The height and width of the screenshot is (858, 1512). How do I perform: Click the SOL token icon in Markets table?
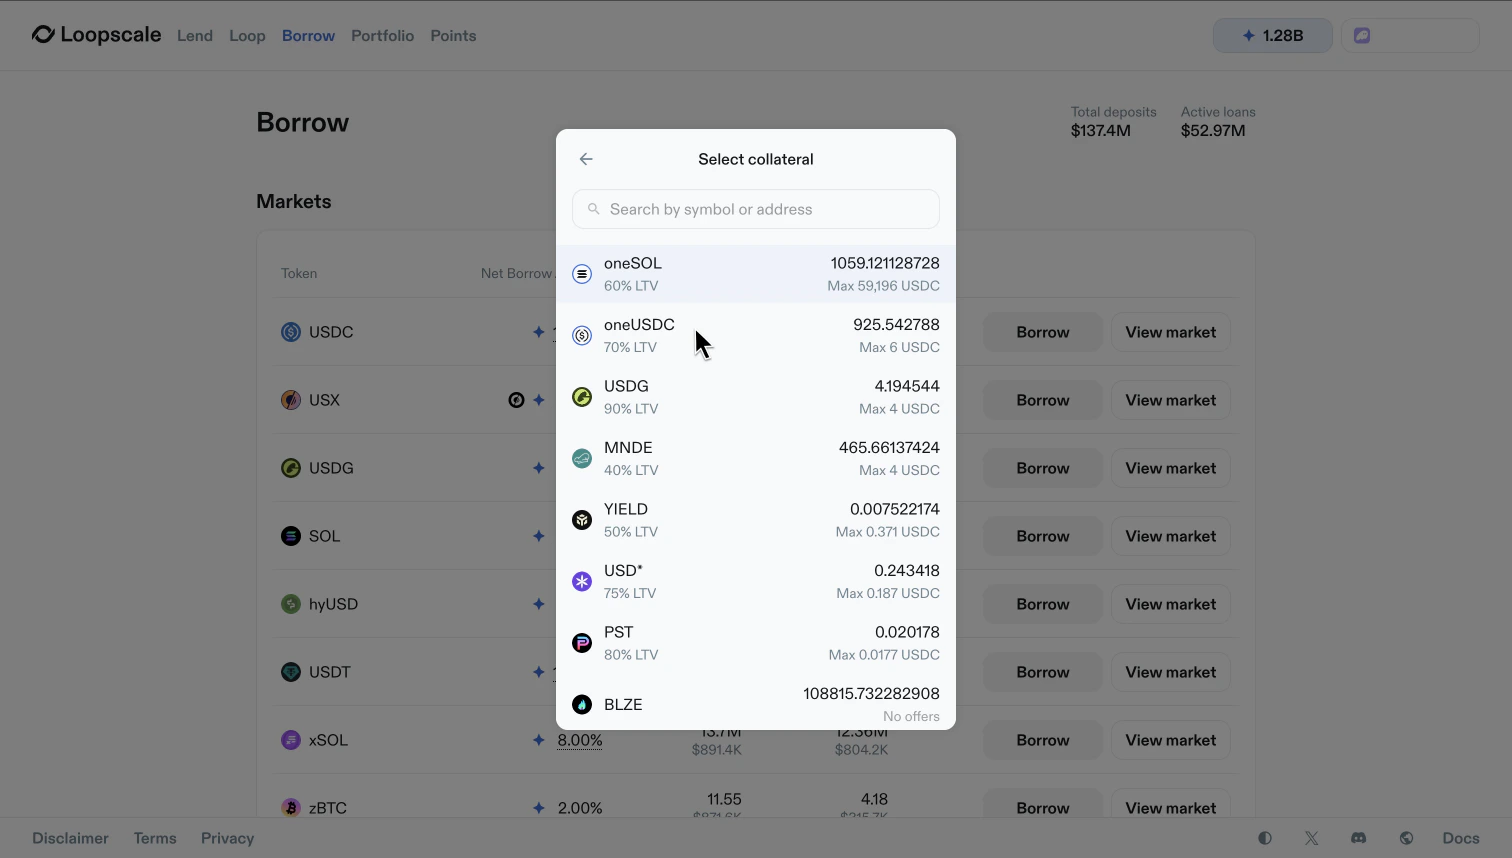tap(291, 536)
